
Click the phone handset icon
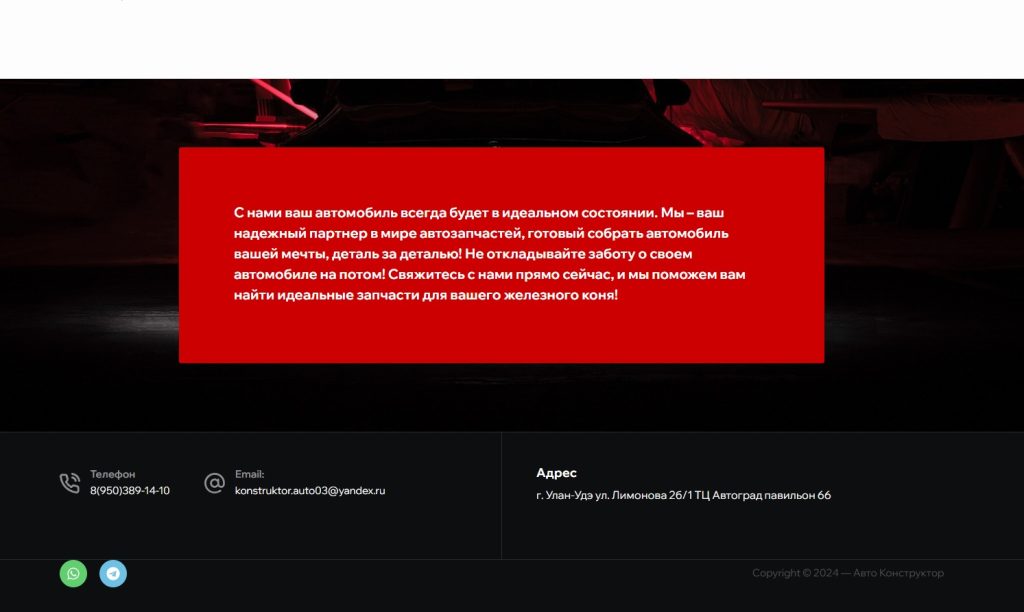(x=69, y=483)
